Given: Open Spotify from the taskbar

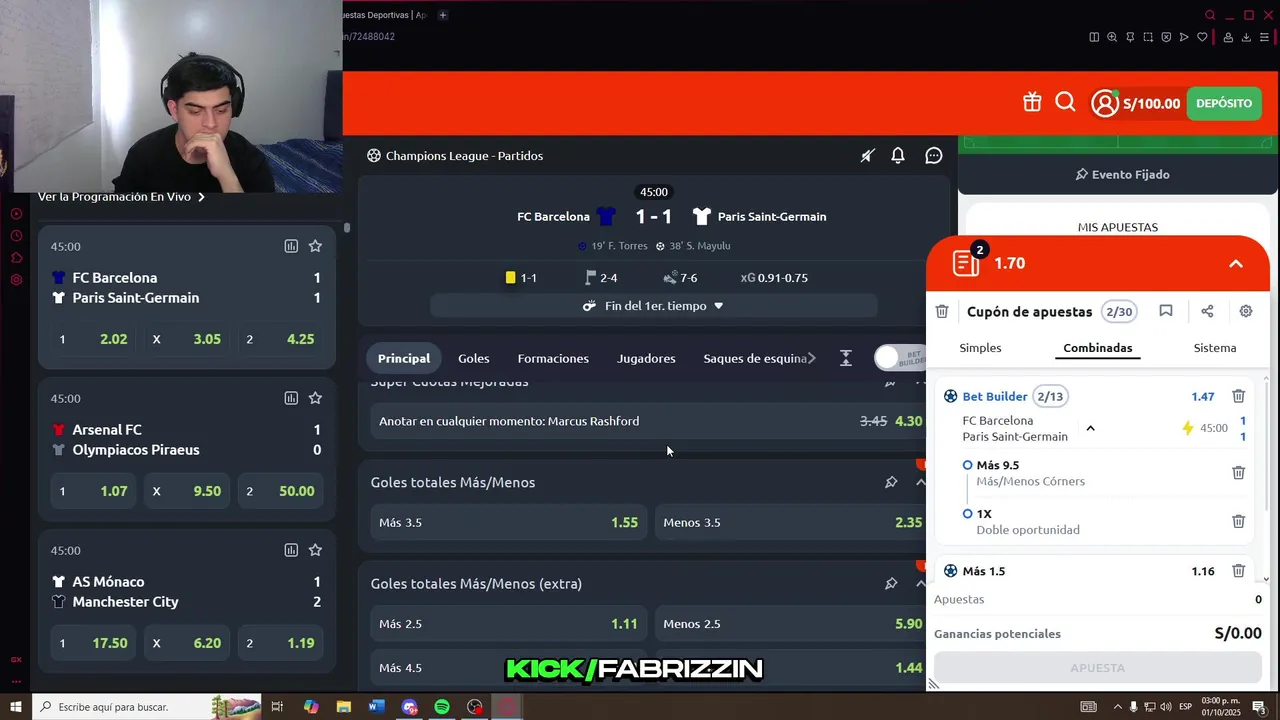Looking at the screenshot, I should (x=442, y=707).
